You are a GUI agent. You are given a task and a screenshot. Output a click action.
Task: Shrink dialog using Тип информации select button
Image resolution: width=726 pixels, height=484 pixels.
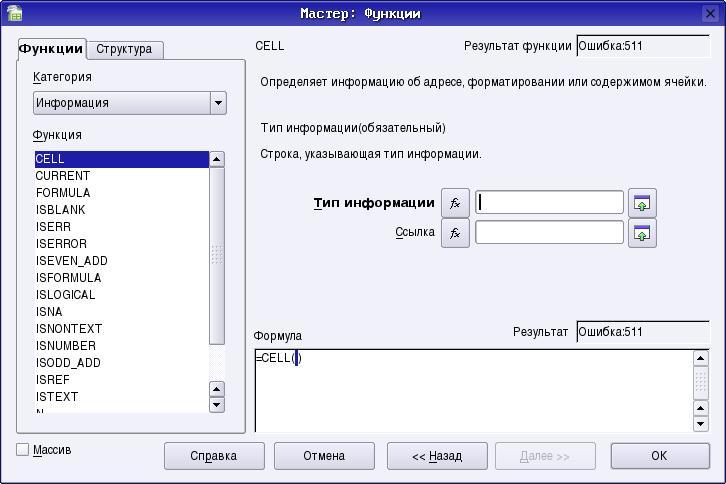[642, 203]
